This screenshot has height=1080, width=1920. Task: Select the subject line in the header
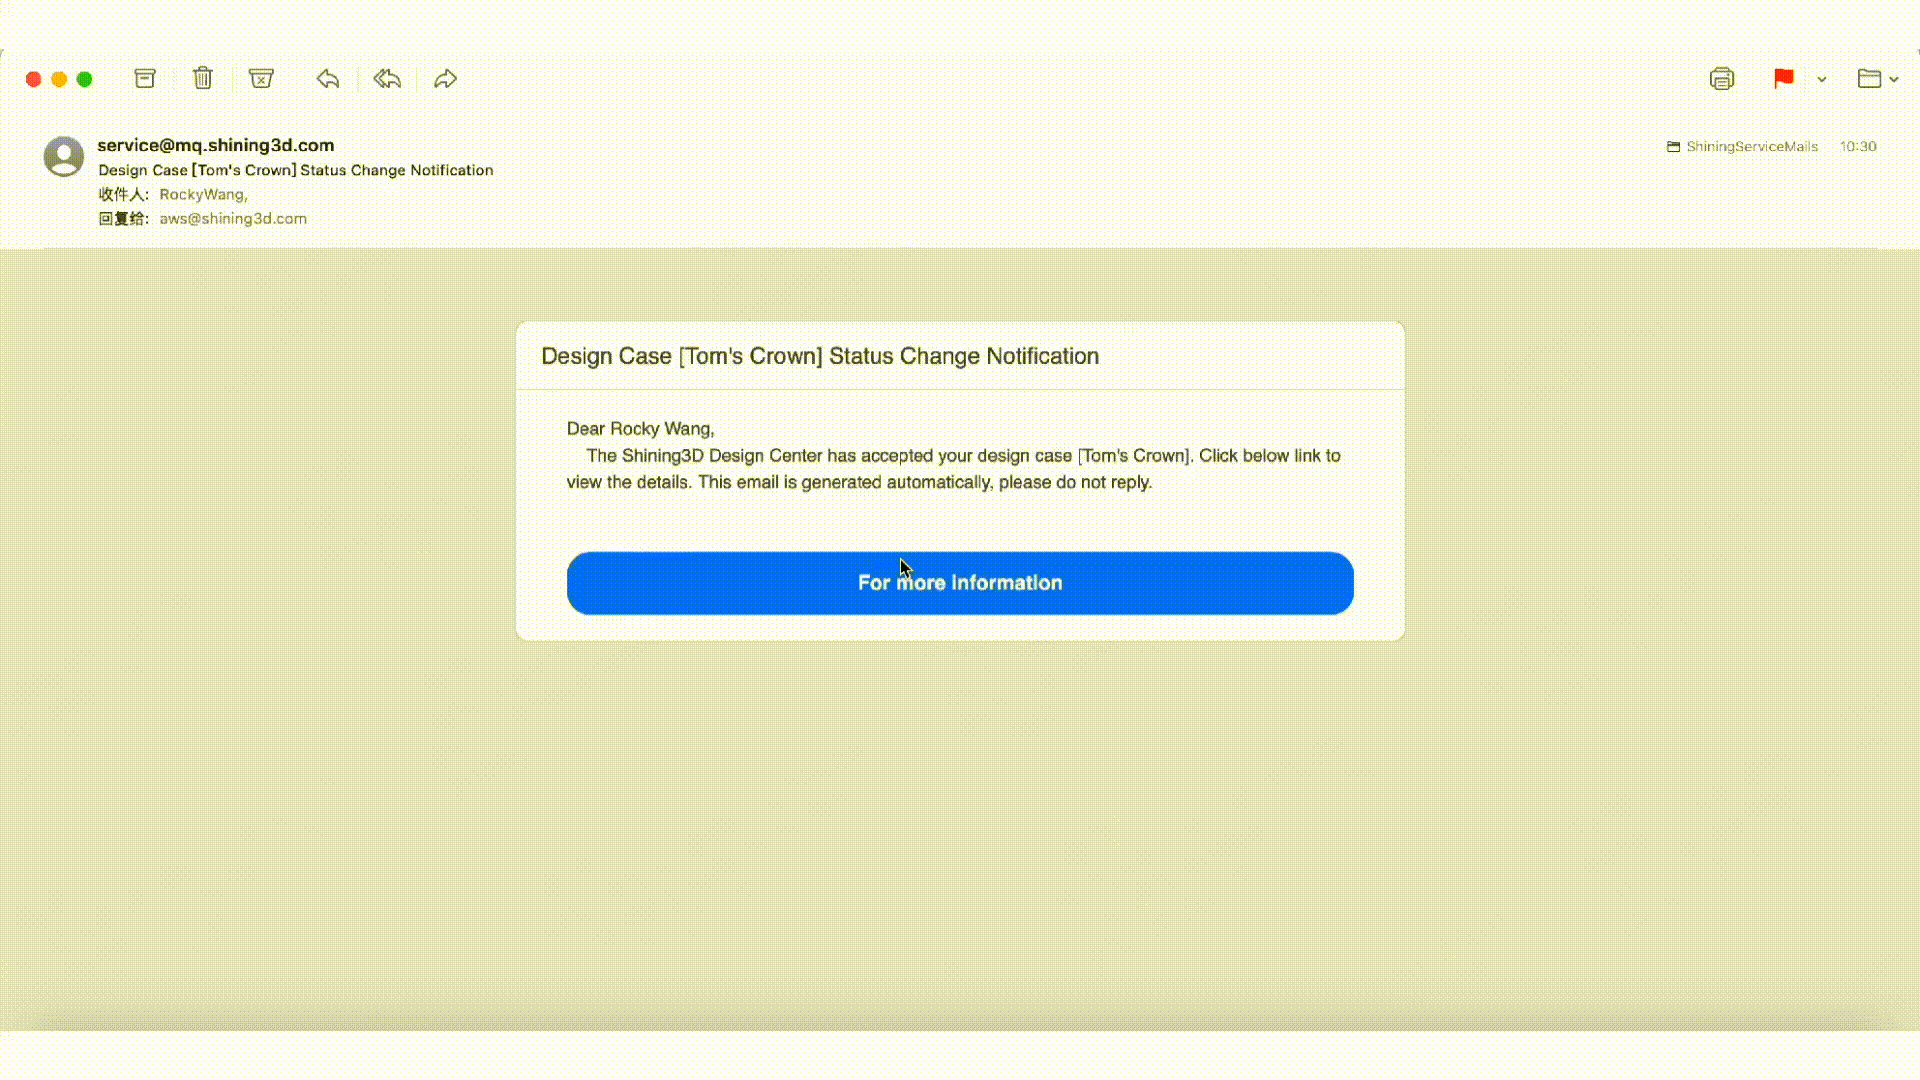[x=296, y=170]
